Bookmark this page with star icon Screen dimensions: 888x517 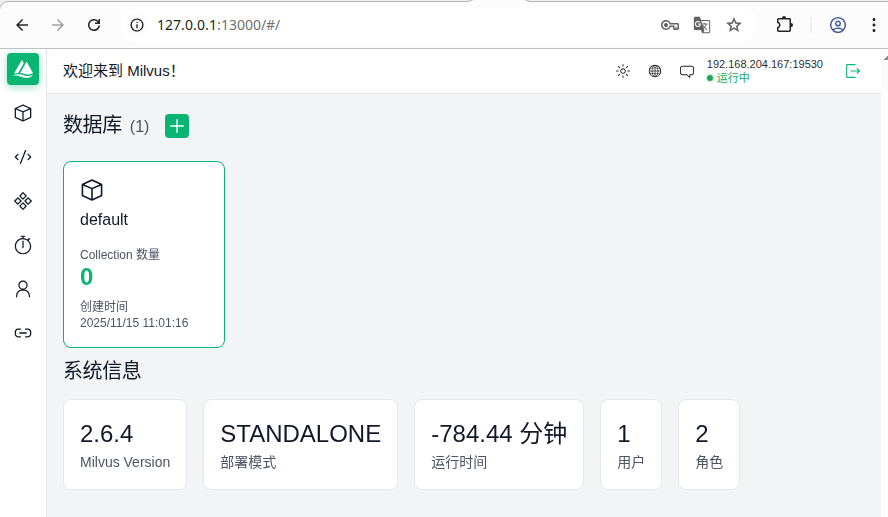point(734,25)
